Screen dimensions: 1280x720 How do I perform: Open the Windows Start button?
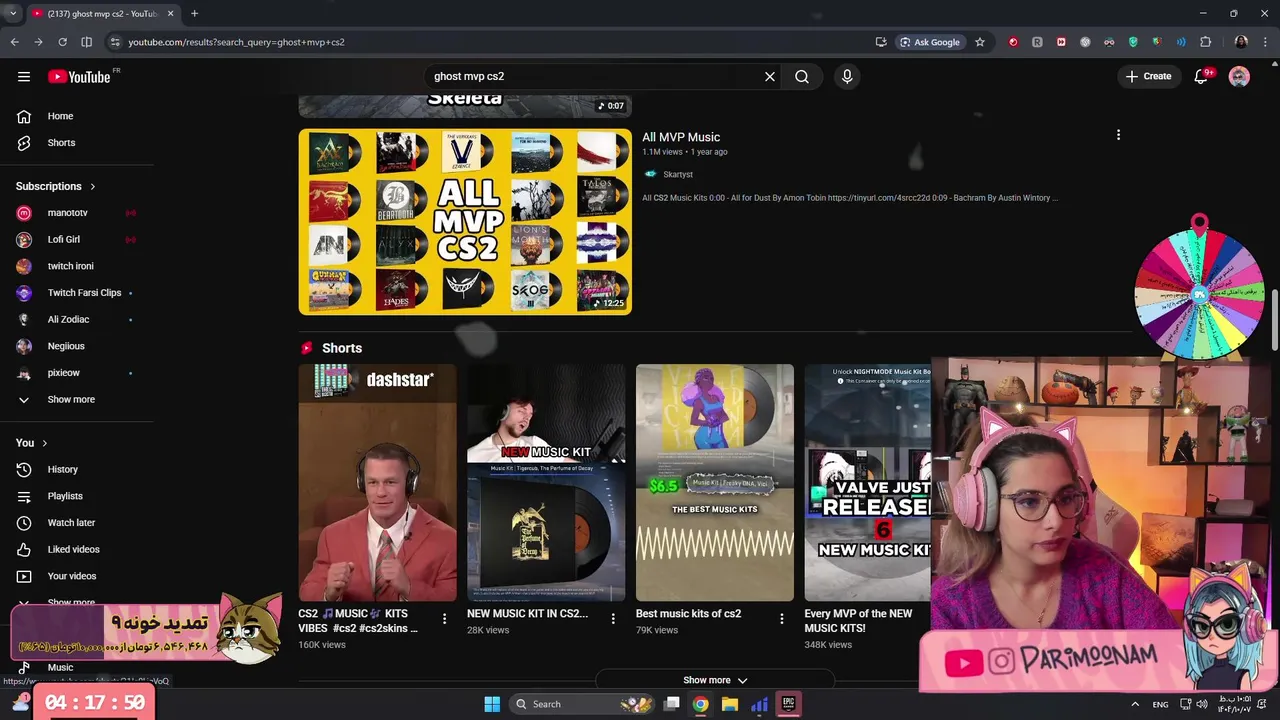(492, 704)
